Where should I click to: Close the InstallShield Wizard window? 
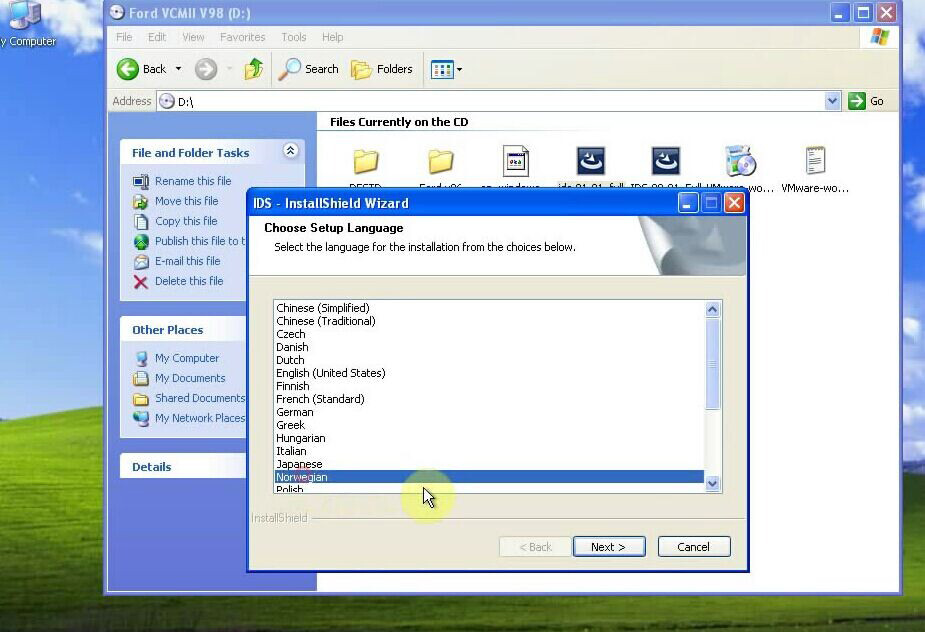(734, 203)
